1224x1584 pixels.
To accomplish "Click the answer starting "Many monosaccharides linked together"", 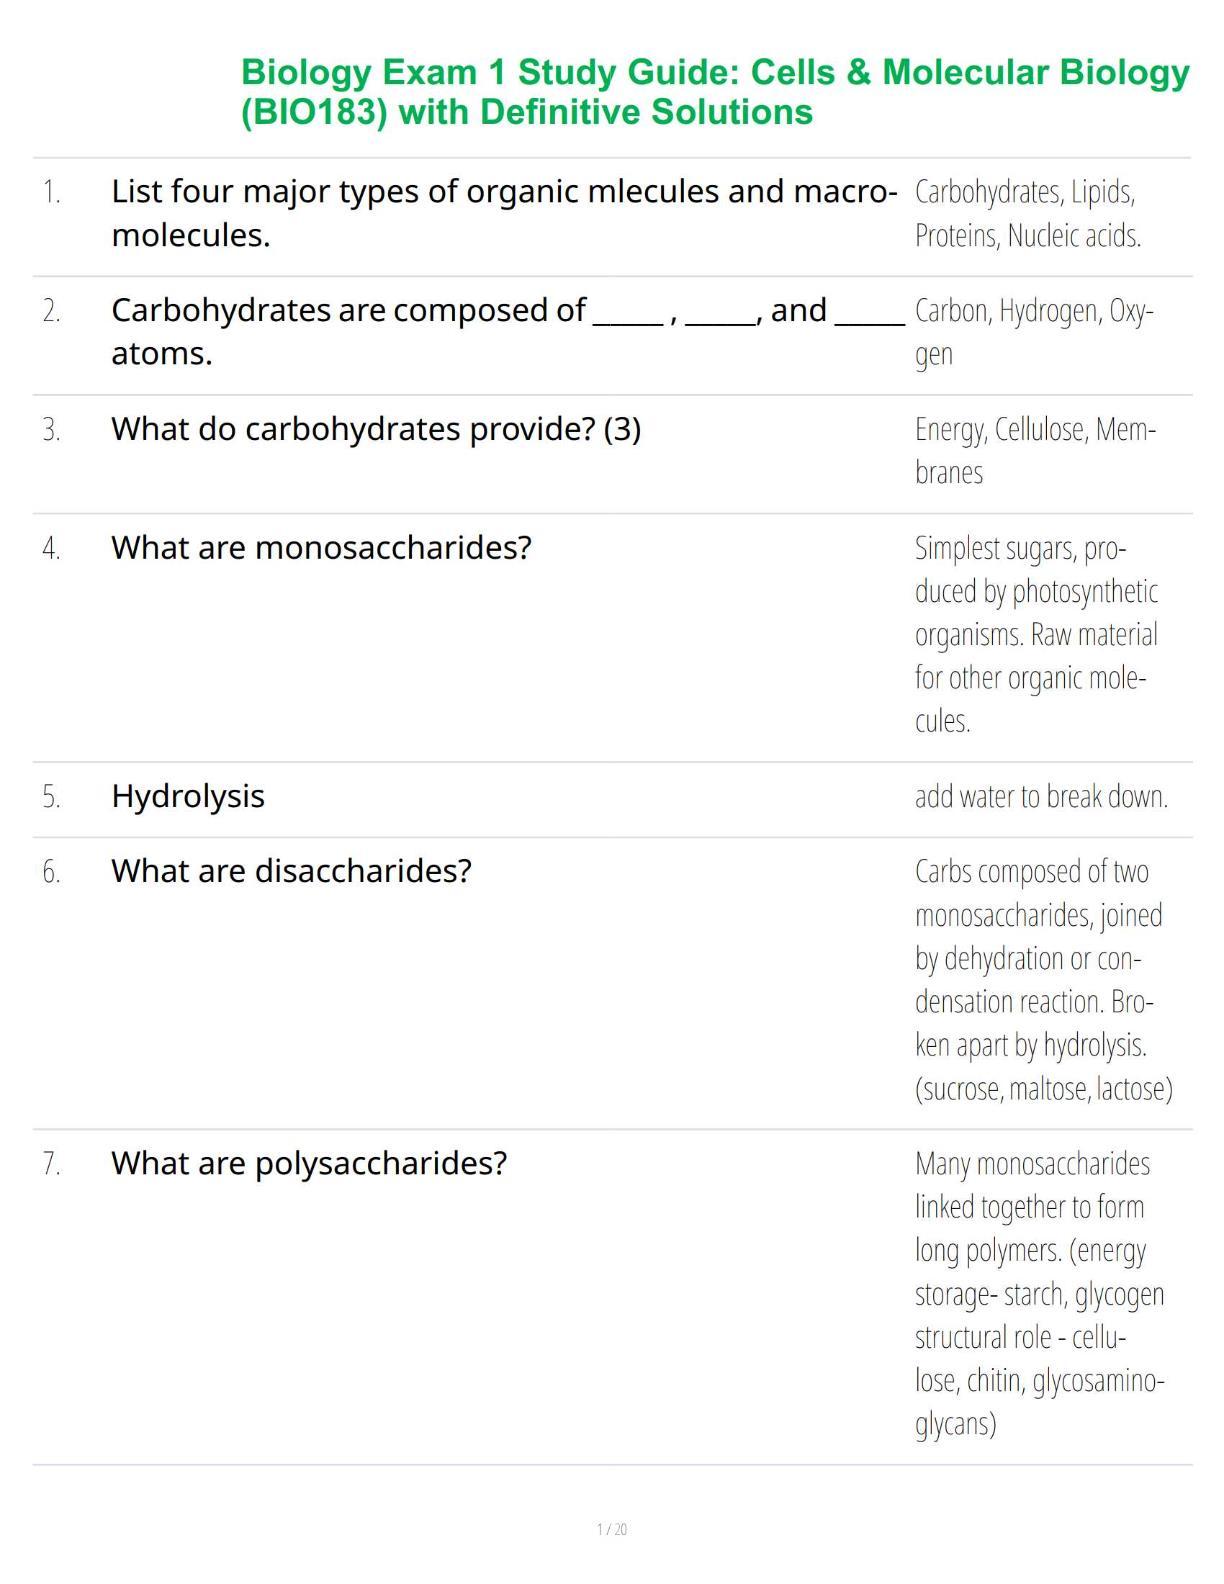I will pos(1039,1293).
